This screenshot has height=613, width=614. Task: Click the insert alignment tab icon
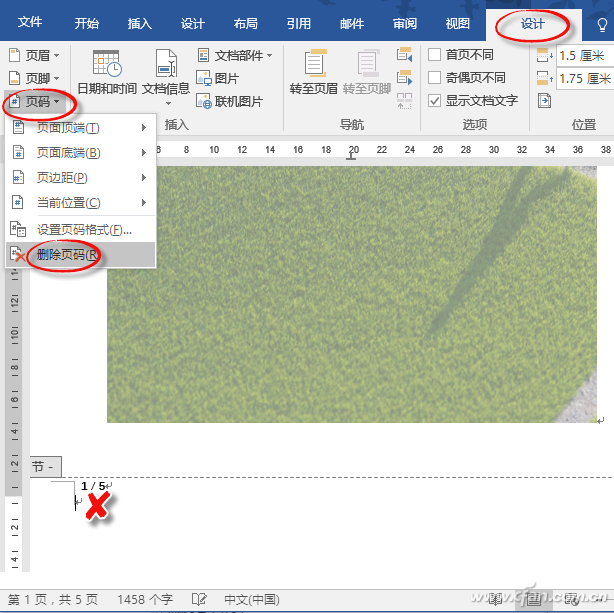tap(544, 101)
